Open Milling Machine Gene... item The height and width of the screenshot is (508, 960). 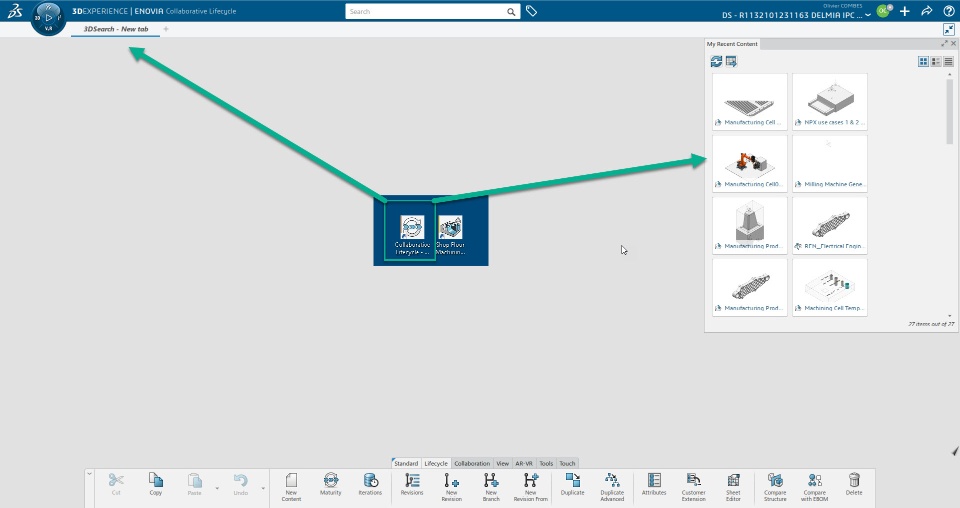[x=830, y=163]
